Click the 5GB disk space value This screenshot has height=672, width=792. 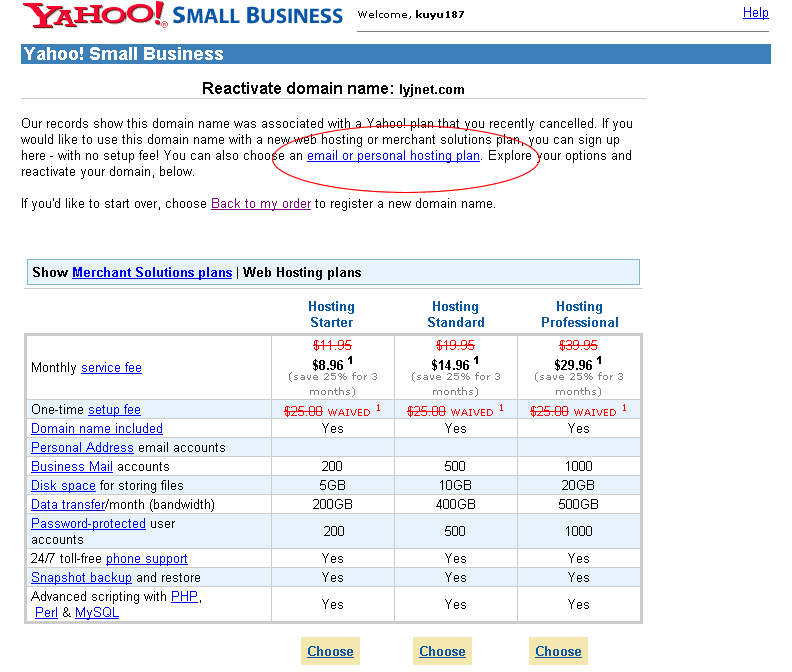332,486
